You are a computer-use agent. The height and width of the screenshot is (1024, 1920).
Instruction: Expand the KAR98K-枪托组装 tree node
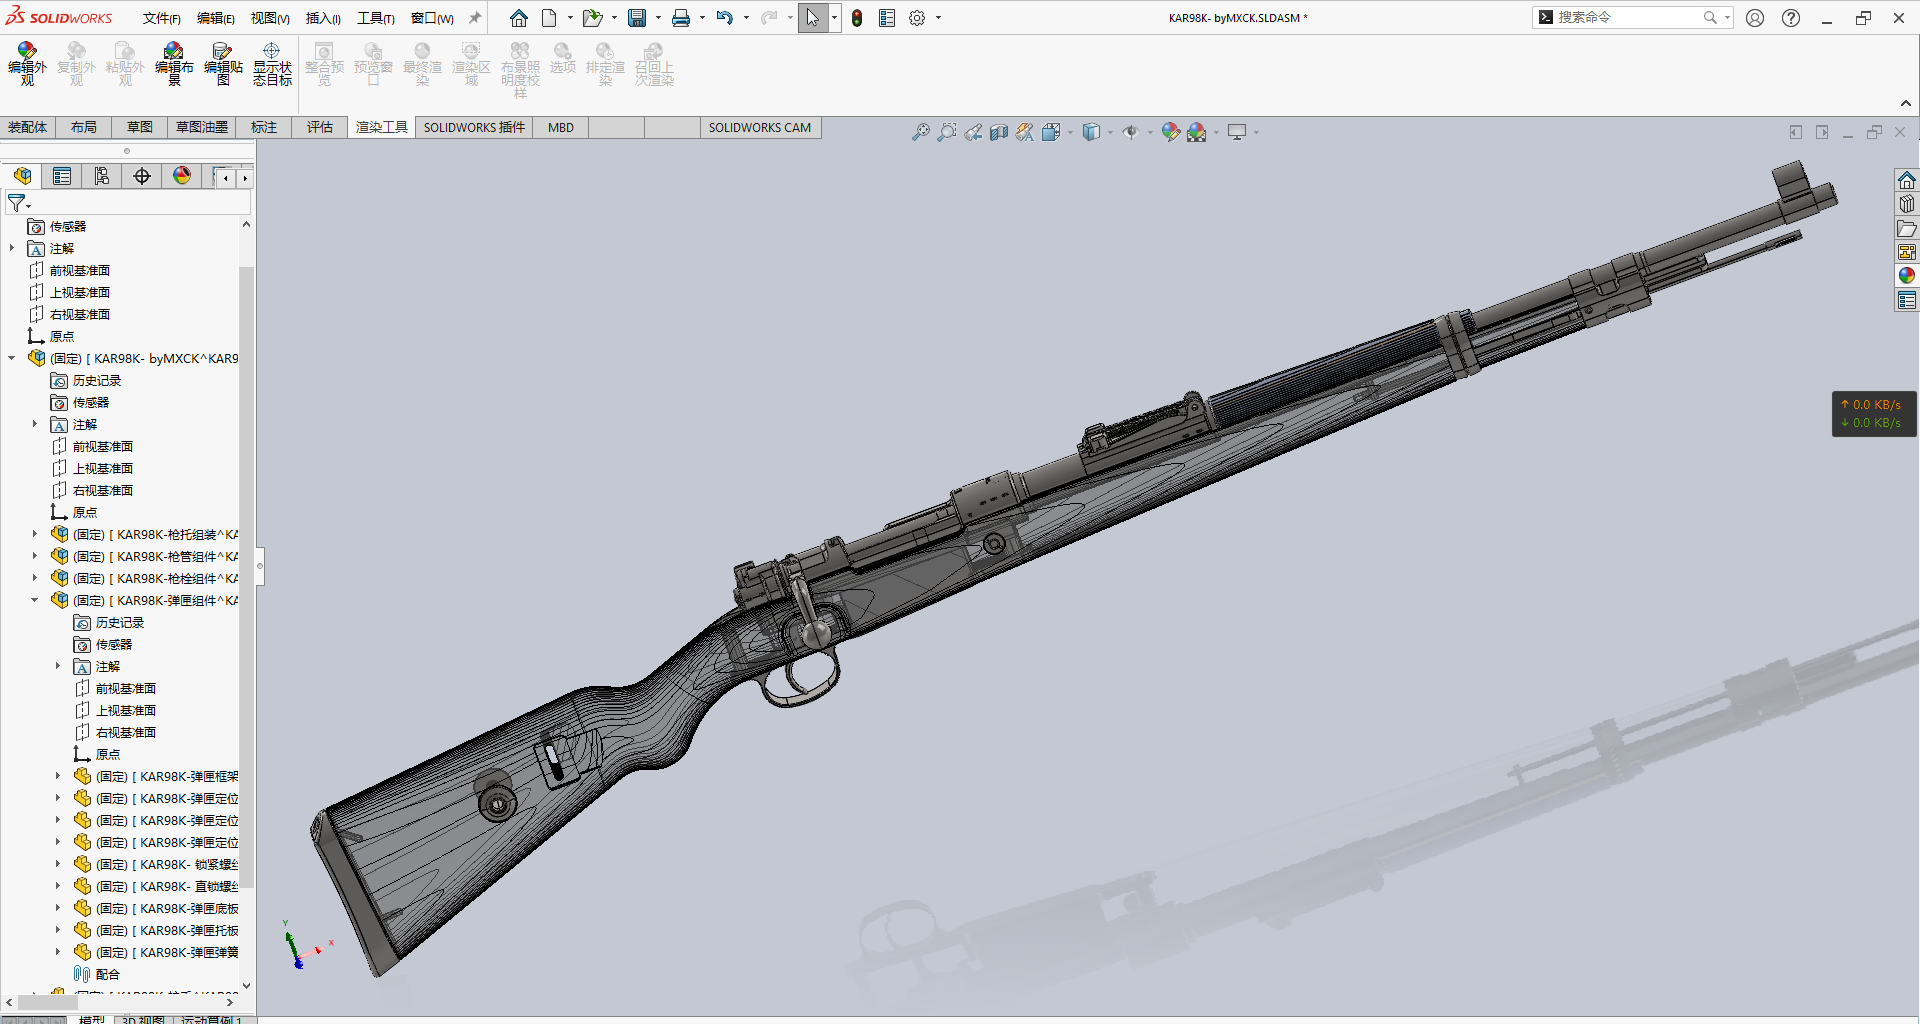[x=35, y=534]
